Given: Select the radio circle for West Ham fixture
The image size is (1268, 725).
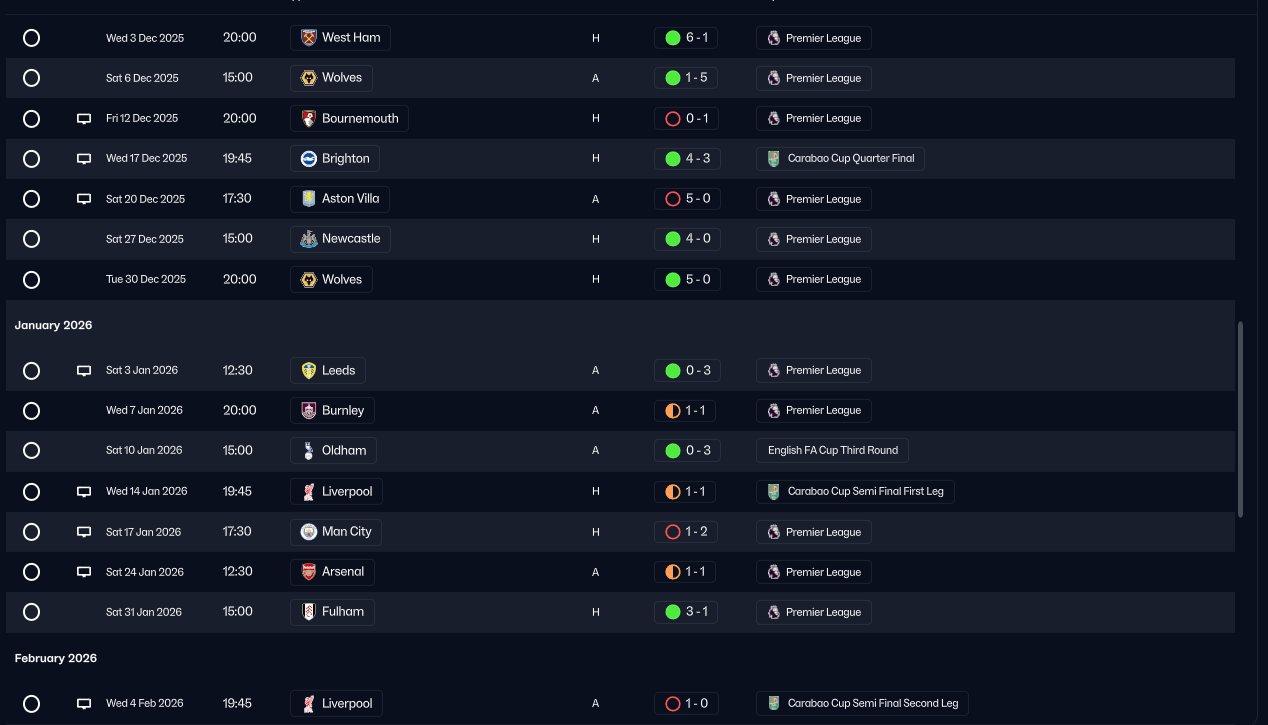Looking at the screenshot, I should [31, 38].
